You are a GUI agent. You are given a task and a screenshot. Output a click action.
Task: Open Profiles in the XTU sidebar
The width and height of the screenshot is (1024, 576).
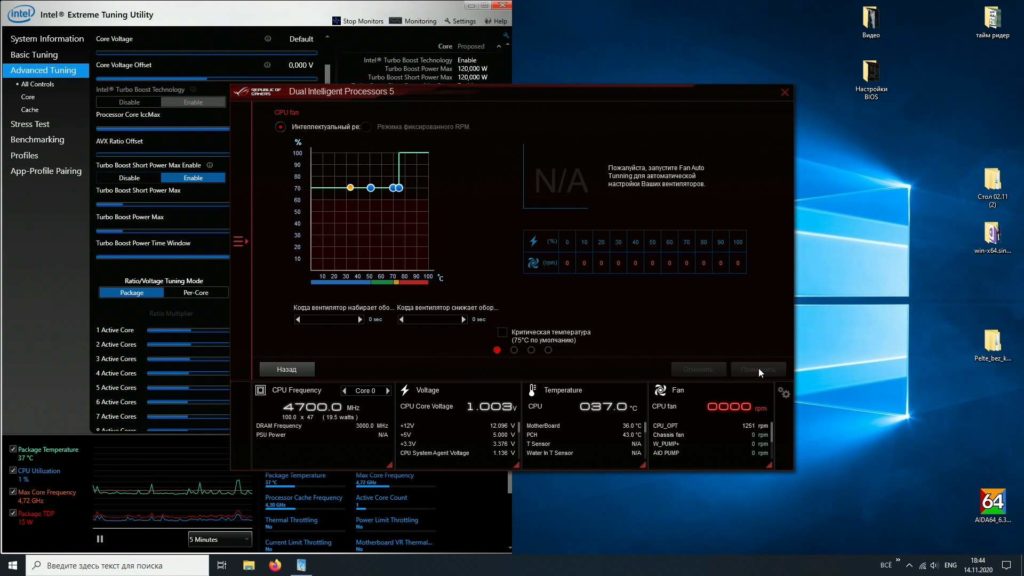tap(24, 155)
